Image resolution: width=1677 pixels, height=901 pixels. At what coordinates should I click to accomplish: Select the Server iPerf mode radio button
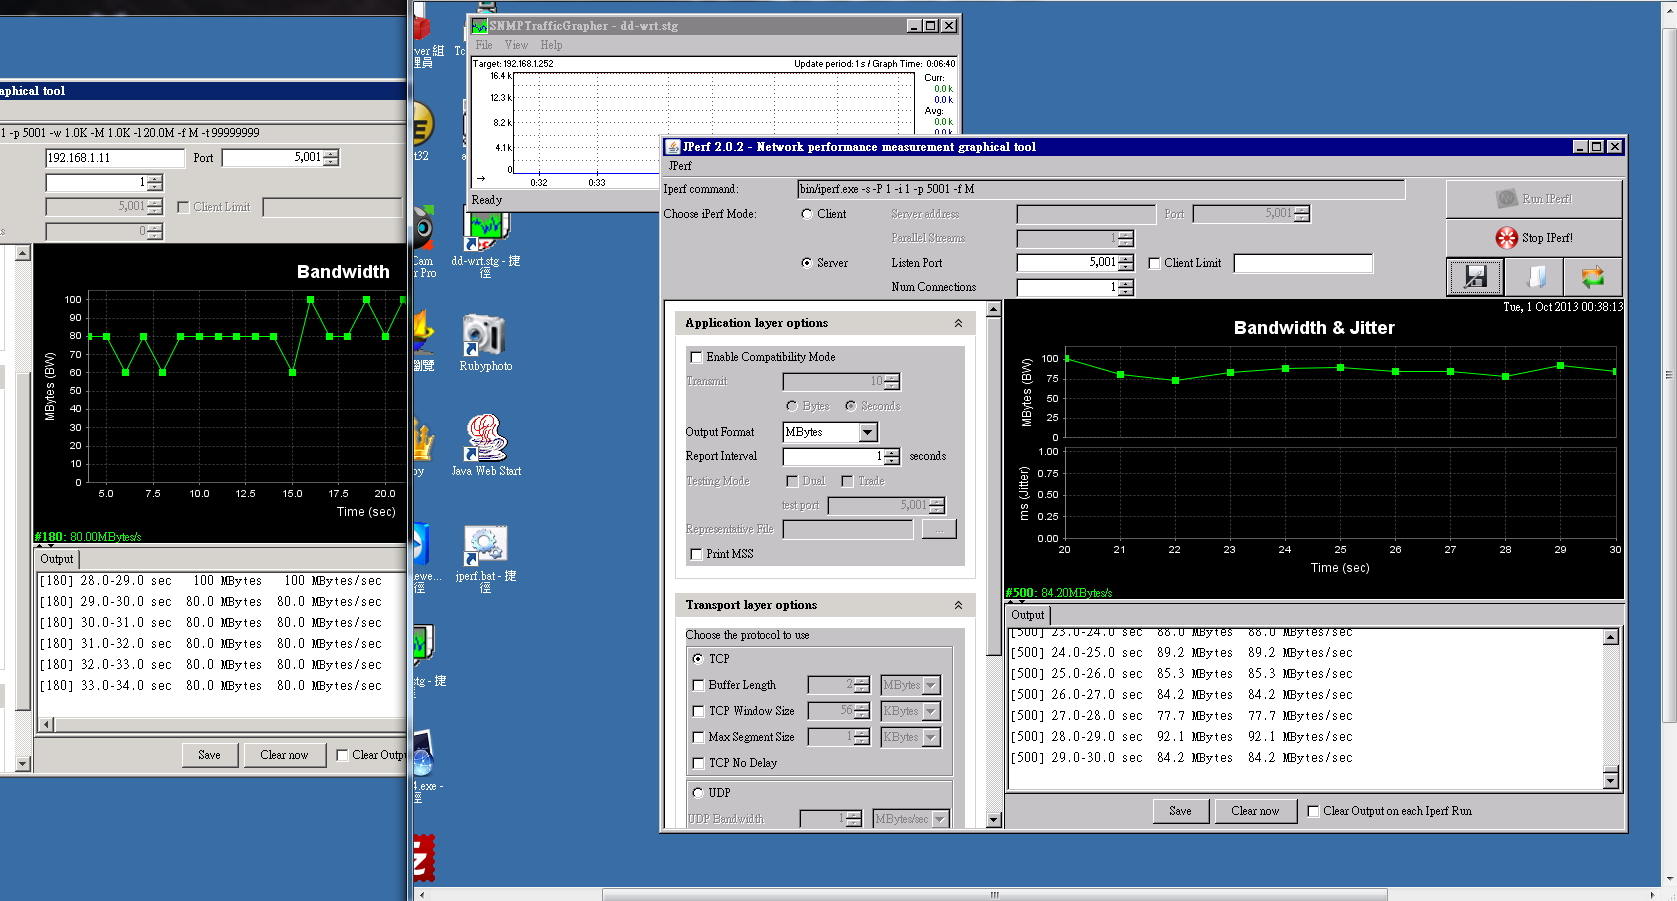tap(807, 263)
